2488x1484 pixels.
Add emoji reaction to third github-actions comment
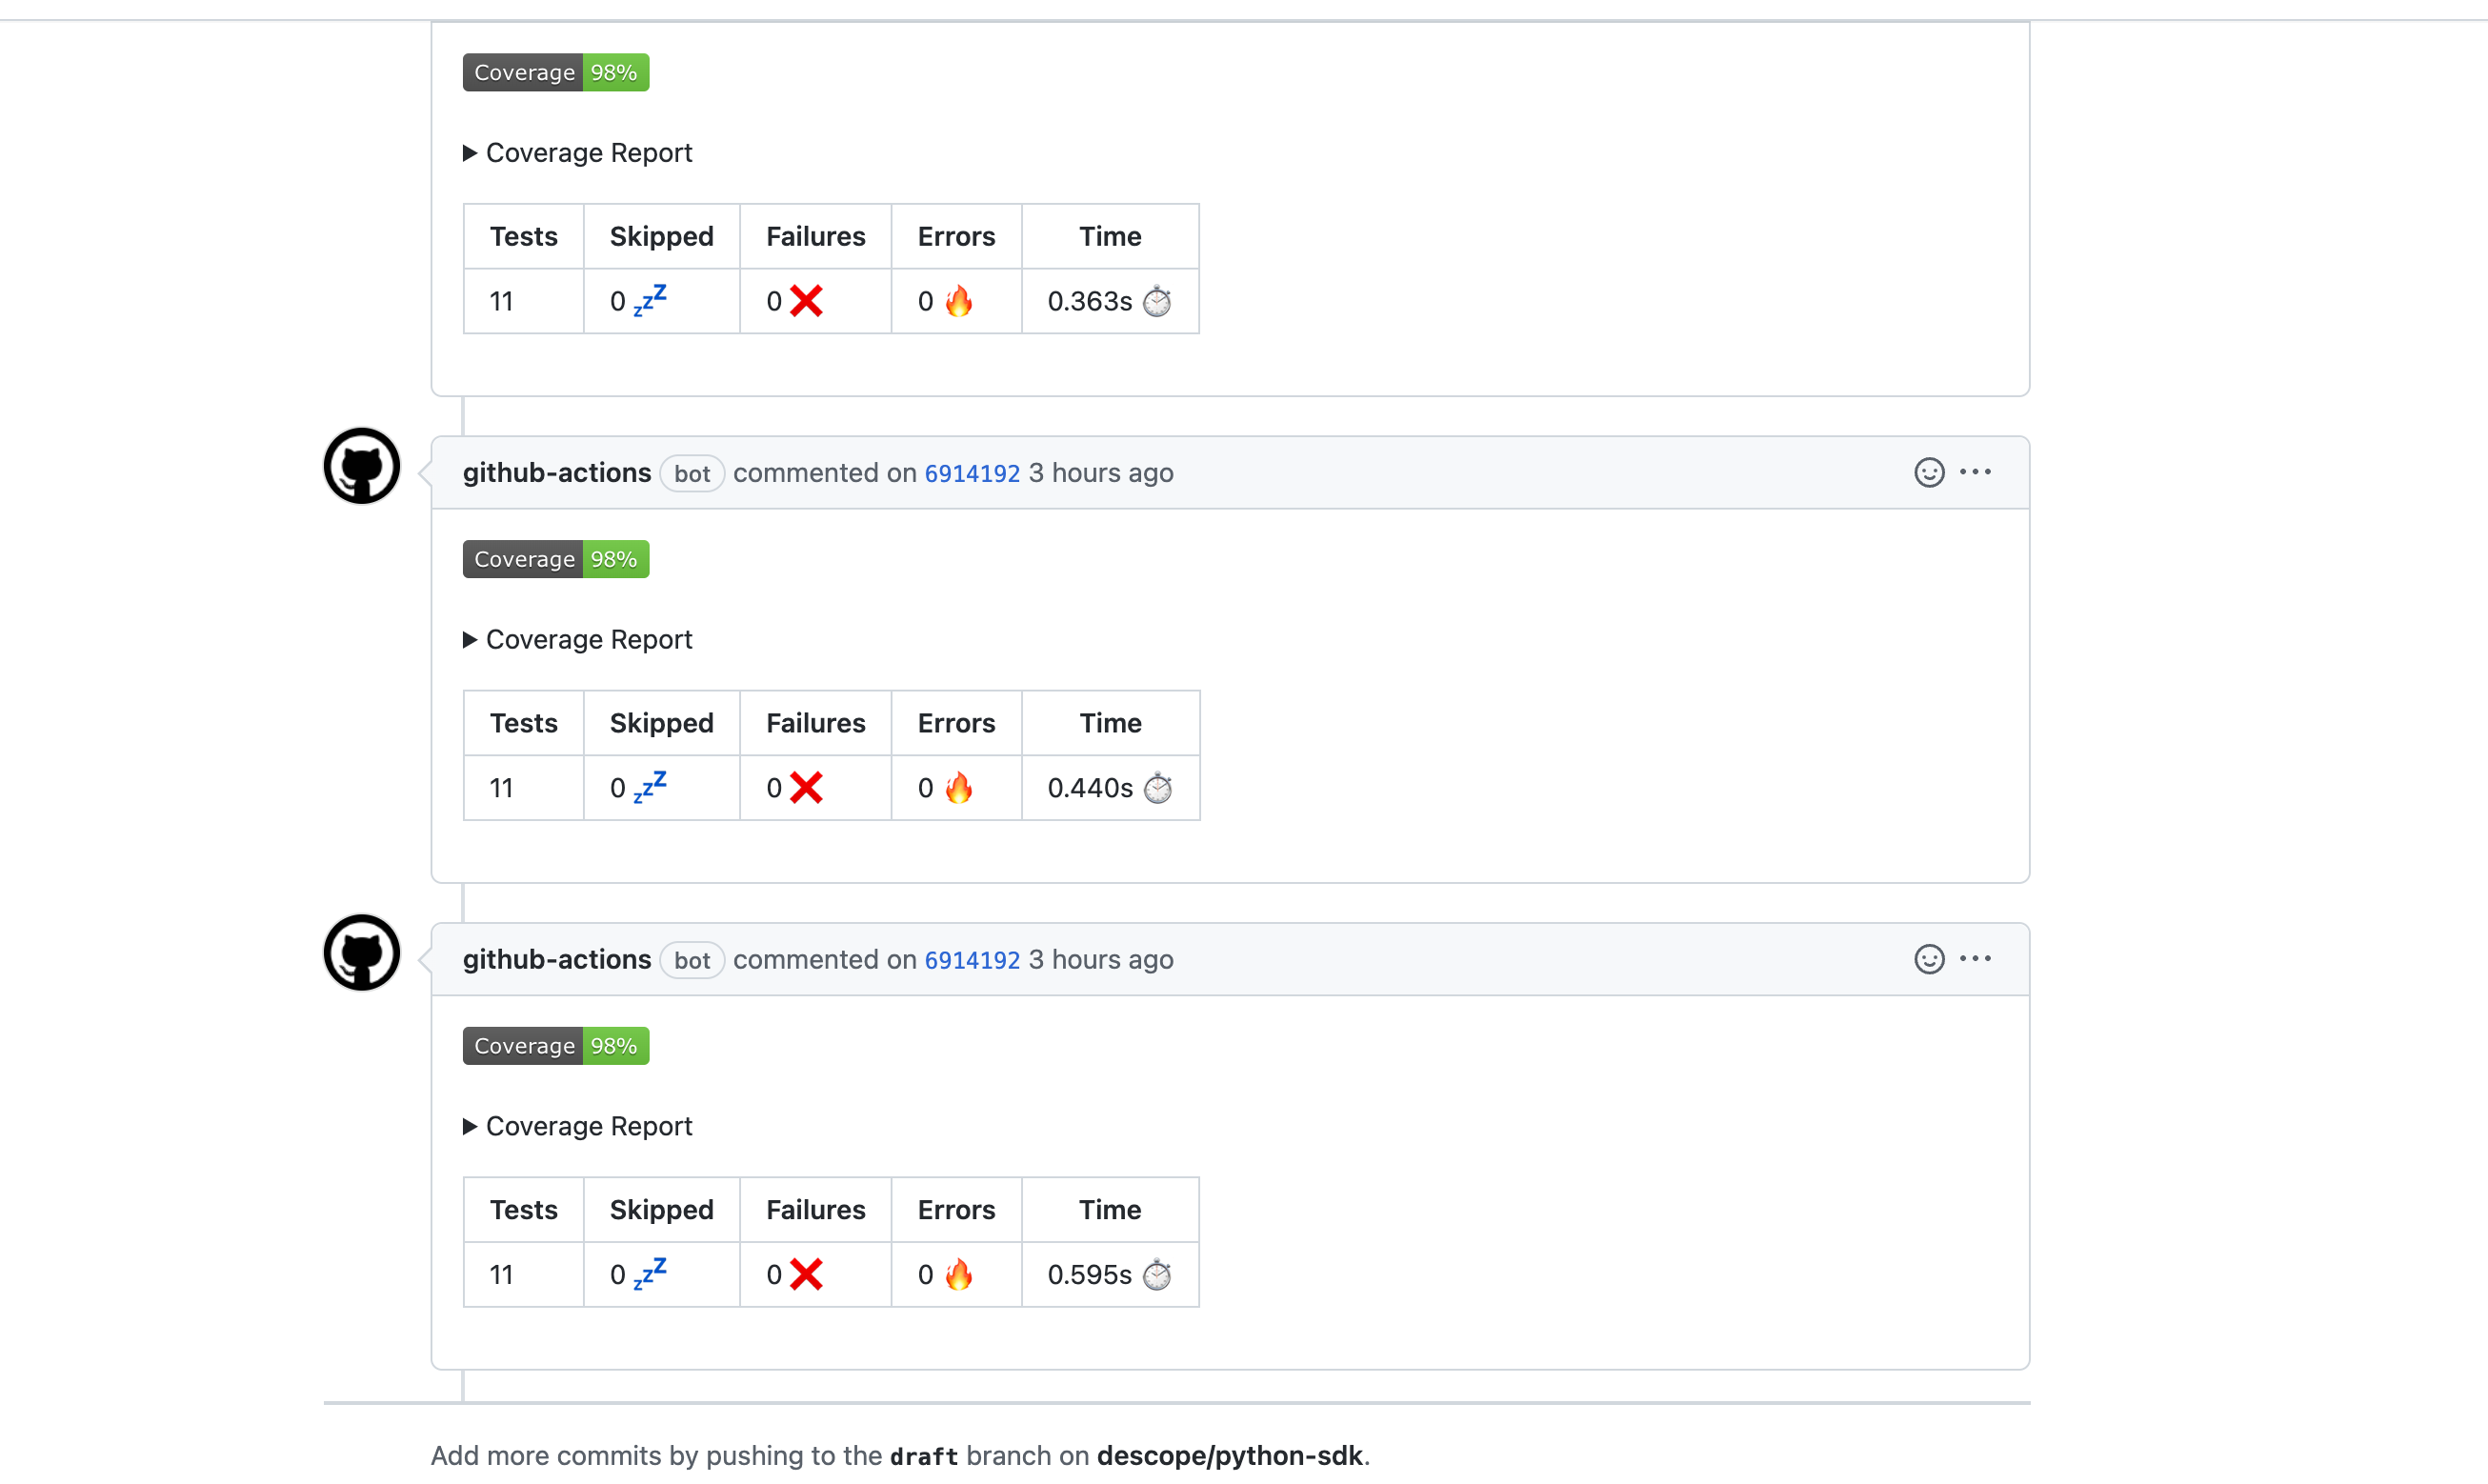coord(1928,959)
